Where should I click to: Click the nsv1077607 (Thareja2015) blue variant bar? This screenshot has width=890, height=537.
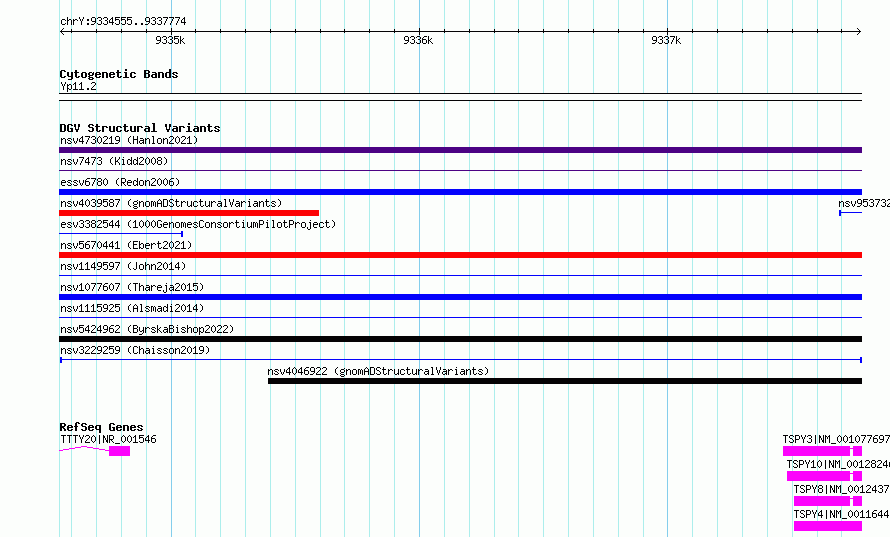tap(460, 297)
